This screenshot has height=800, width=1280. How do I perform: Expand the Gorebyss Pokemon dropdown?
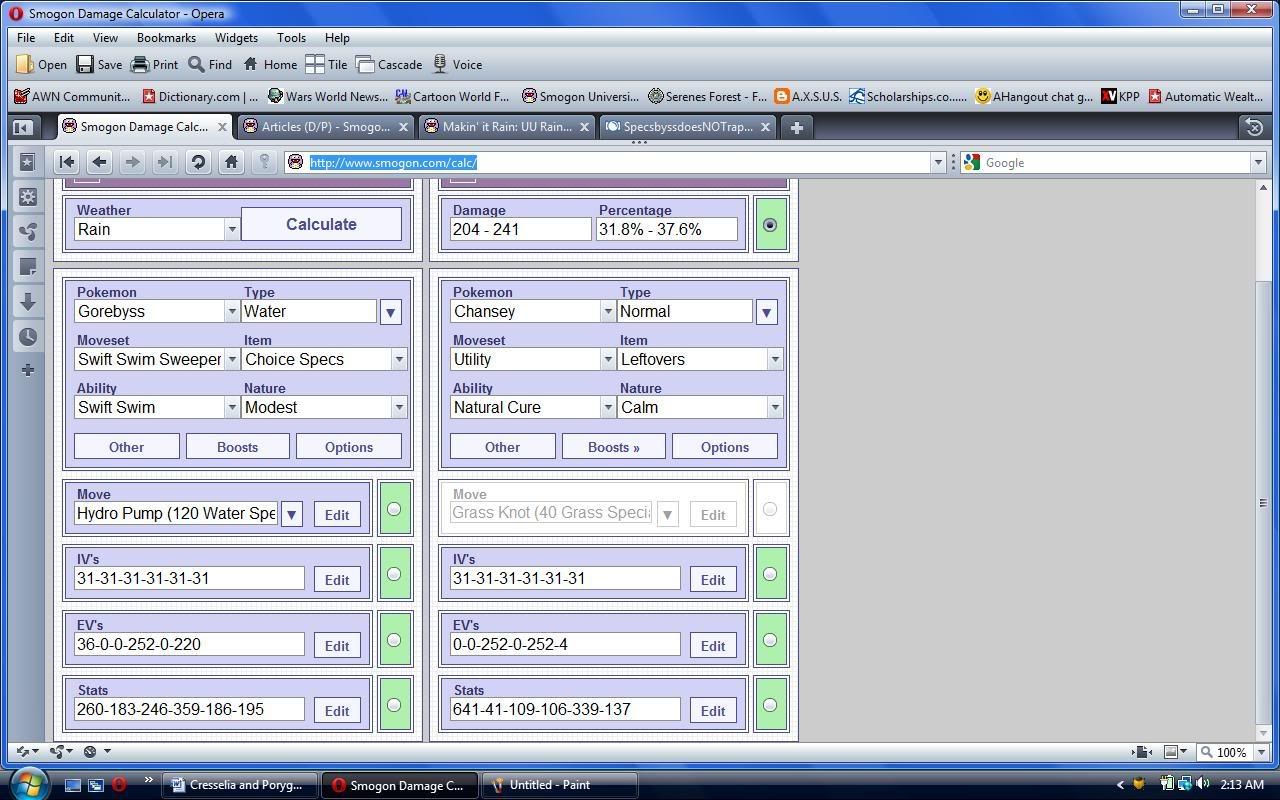[231, 311]
